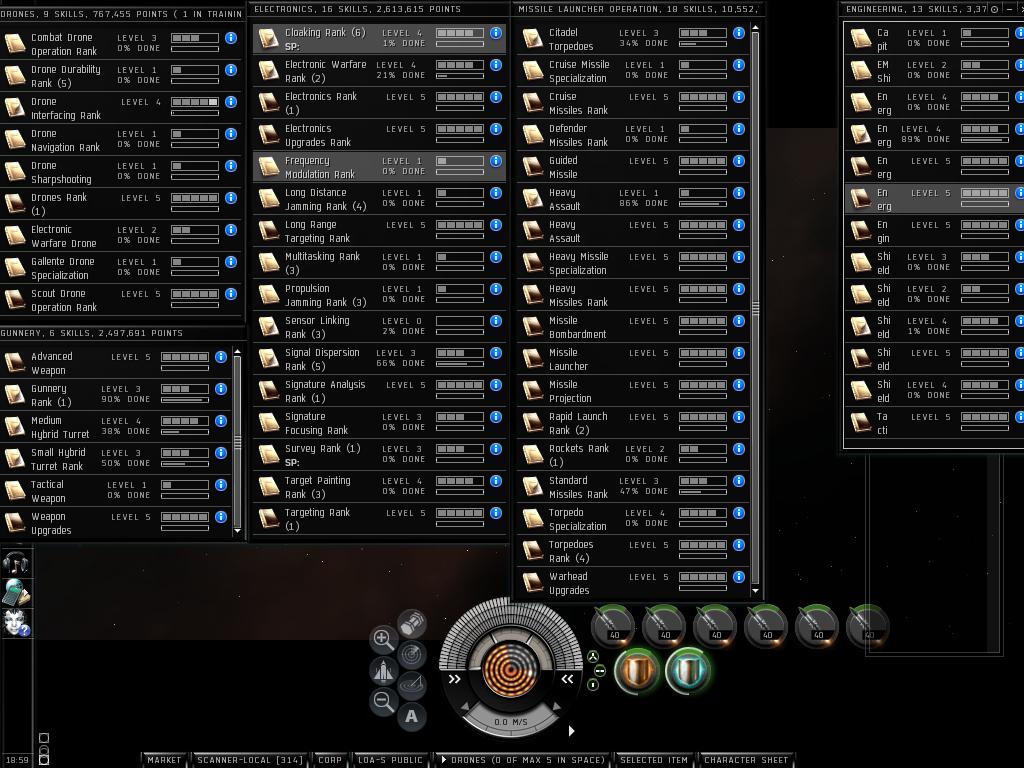Decrease speed with the left HUD arrows
The image size is (1024, 768).
click(x=455, y=679)
